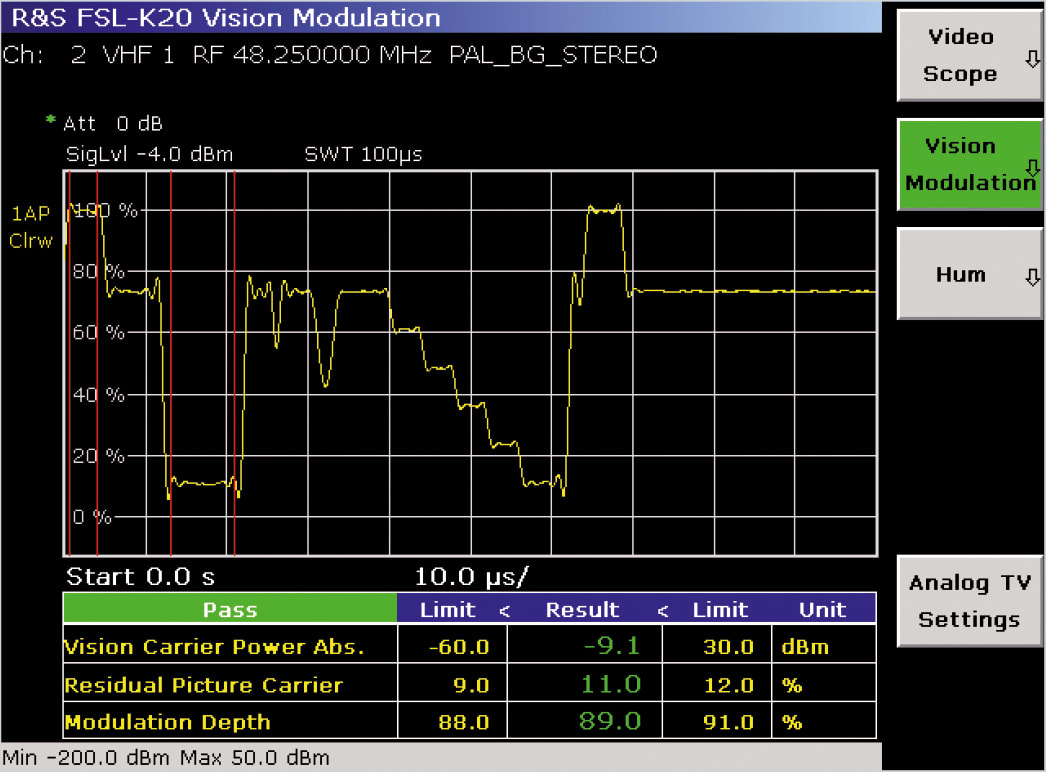The height and width of the screenshot is (772, 1046).
Task: Click the 10.0 µs/ time scale label
Action: (x=471, y=577)
